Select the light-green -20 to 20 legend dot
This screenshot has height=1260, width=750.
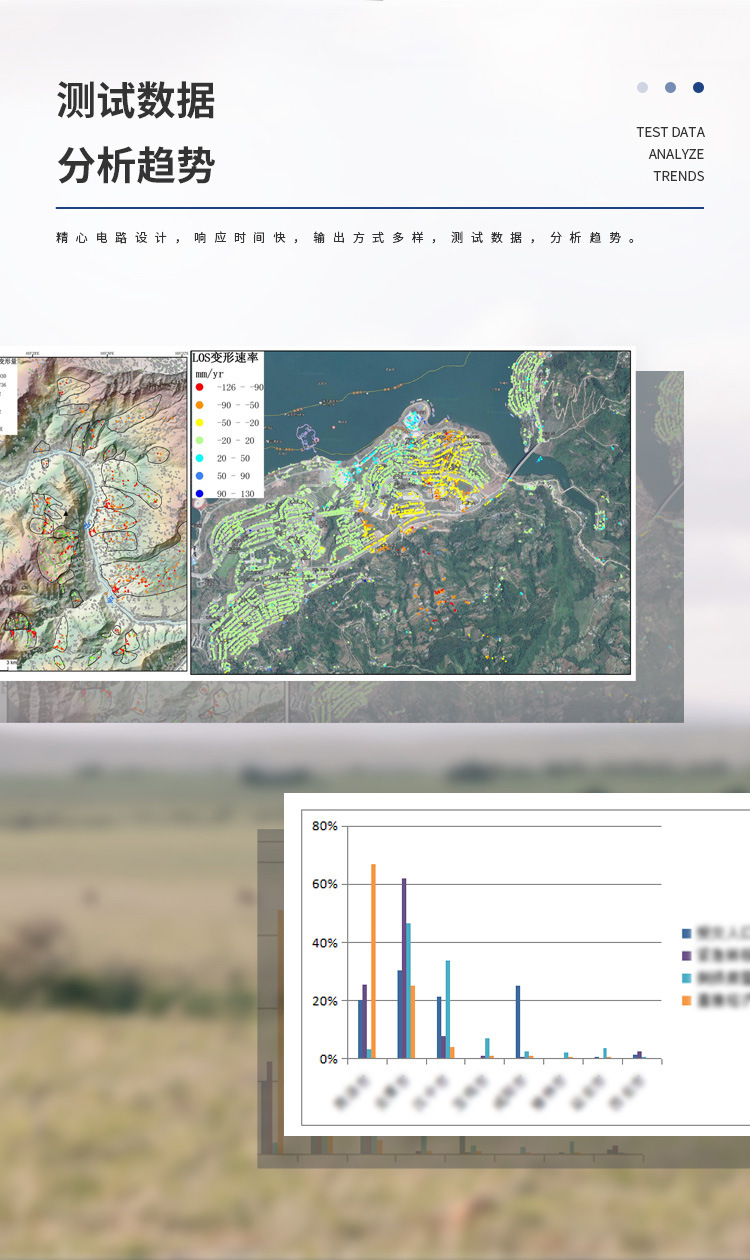[200, 440]
